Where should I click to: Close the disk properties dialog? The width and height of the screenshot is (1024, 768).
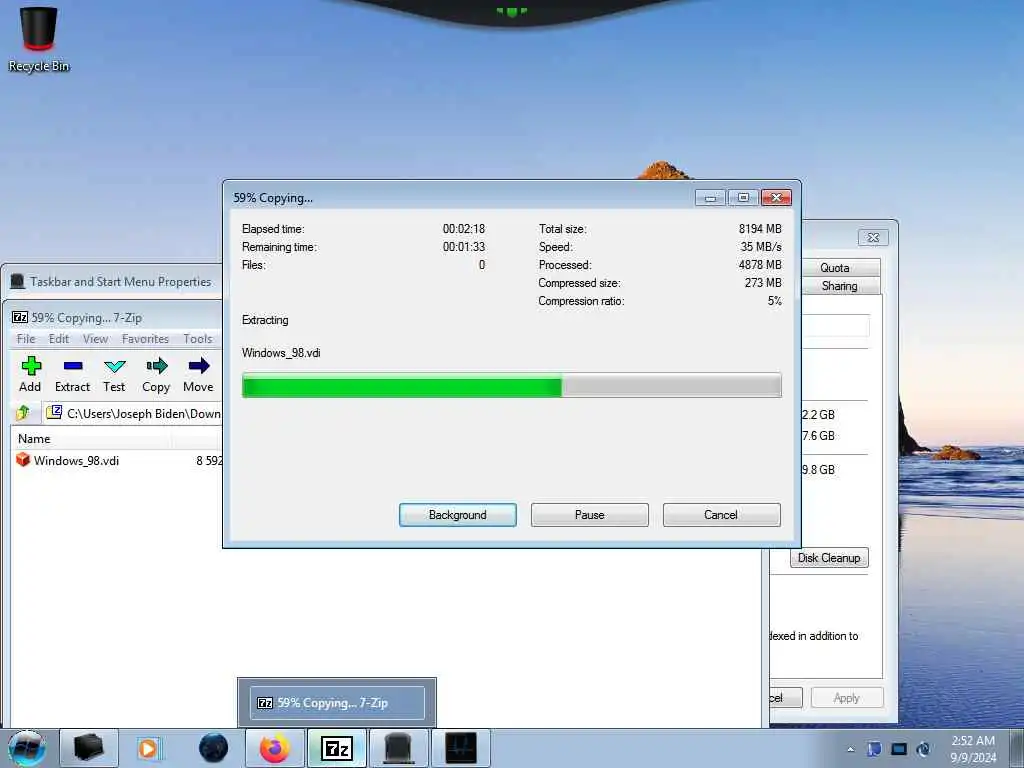[x=873, y=238]
